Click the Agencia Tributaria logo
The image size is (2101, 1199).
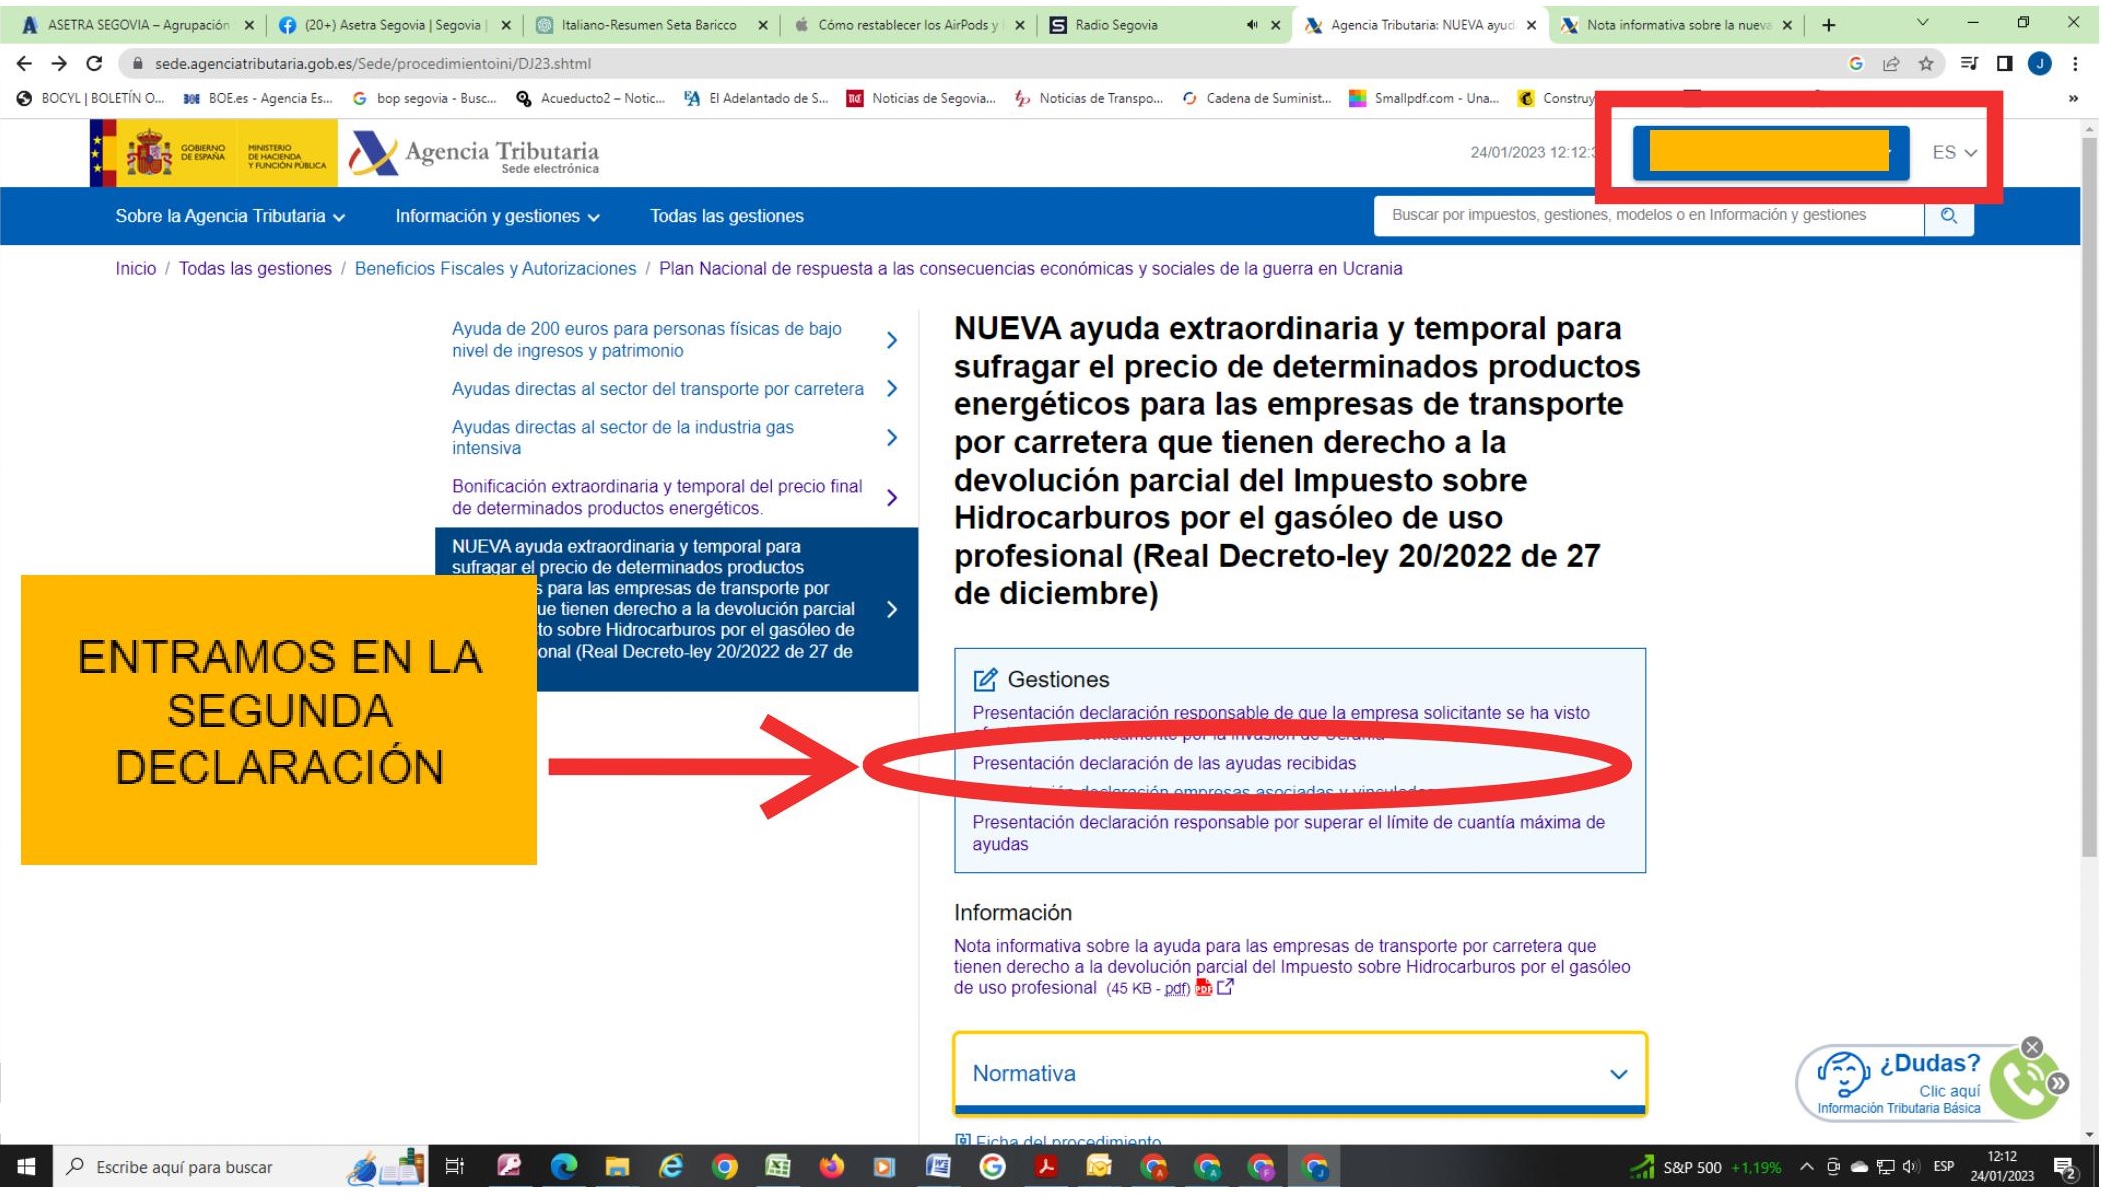[475, 153]
